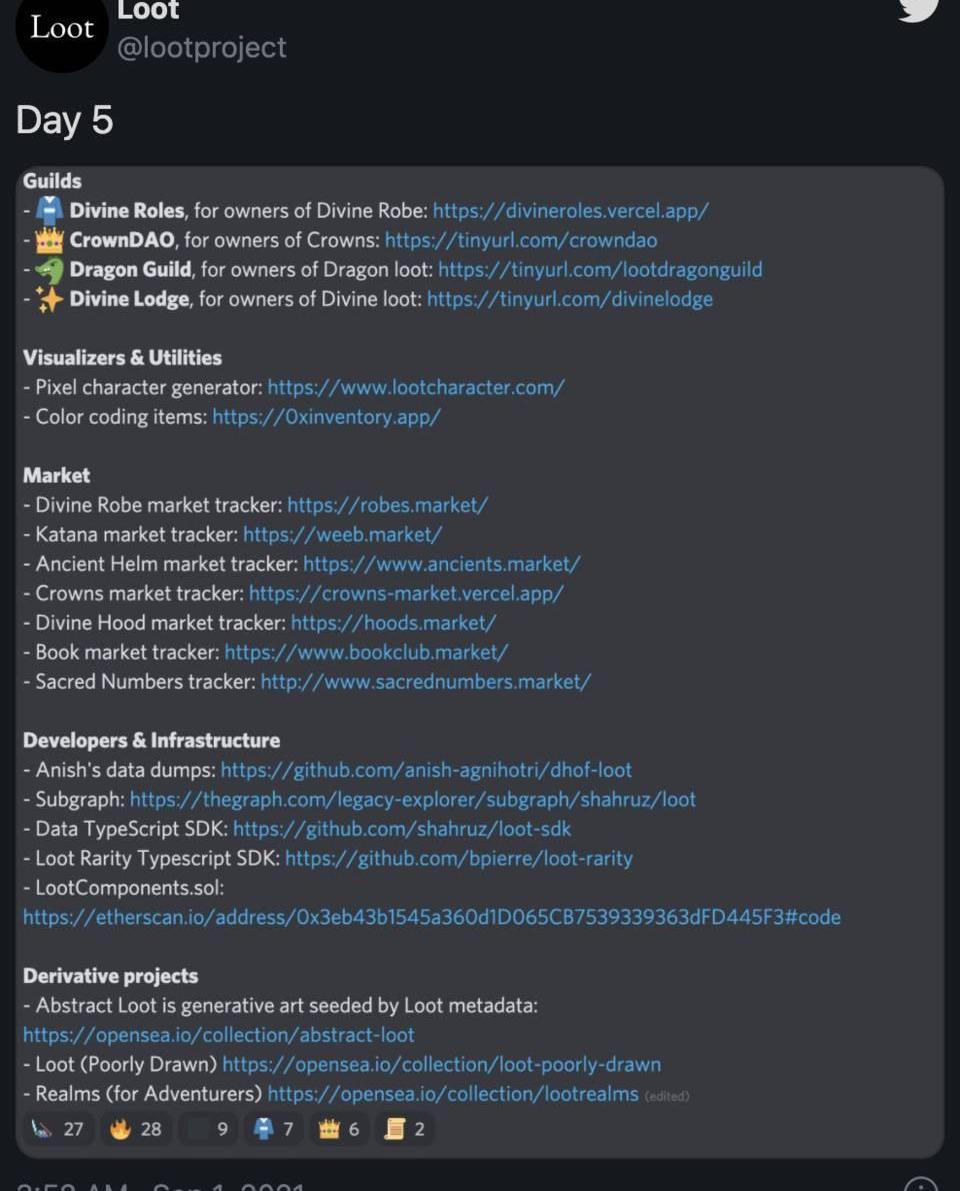
Task: Click the crown emoji reaction
Action: point(339,1129)
